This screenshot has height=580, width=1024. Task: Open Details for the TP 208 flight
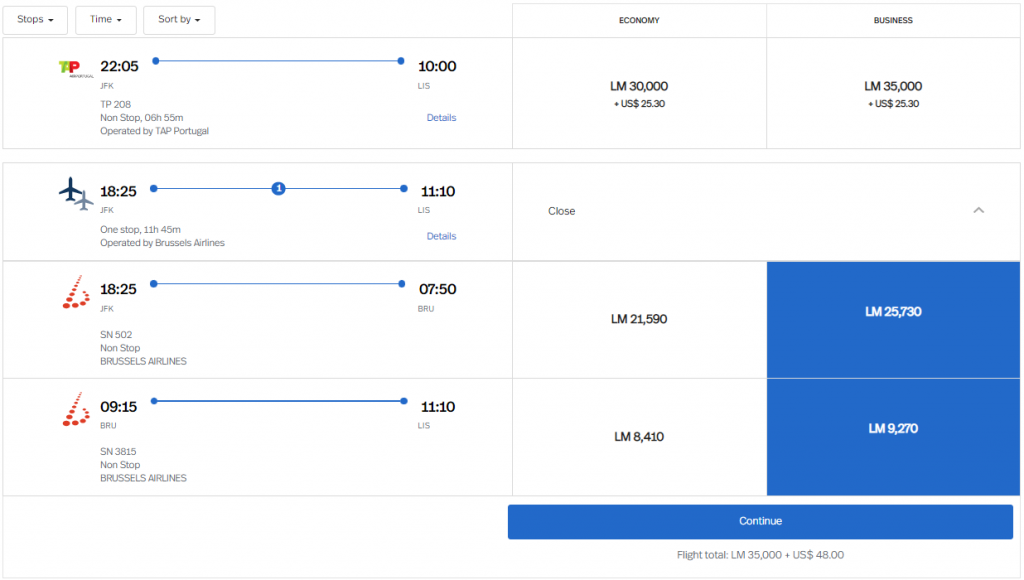(x=441, y=118)
